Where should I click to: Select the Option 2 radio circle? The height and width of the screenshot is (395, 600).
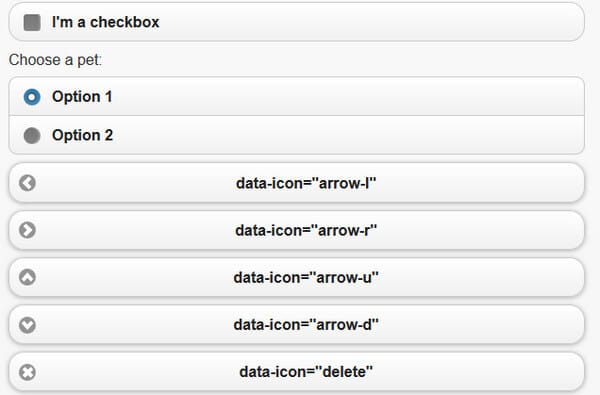pos(32,135)
